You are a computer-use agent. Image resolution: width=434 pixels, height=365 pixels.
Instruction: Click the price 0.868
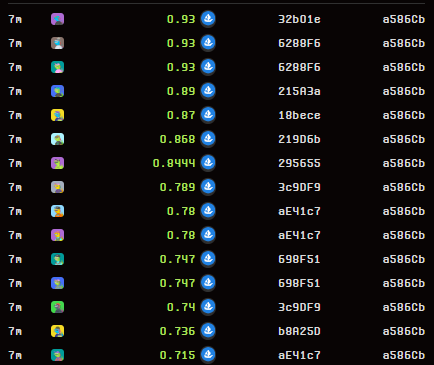pyautogui.click(x=177, y=139)
